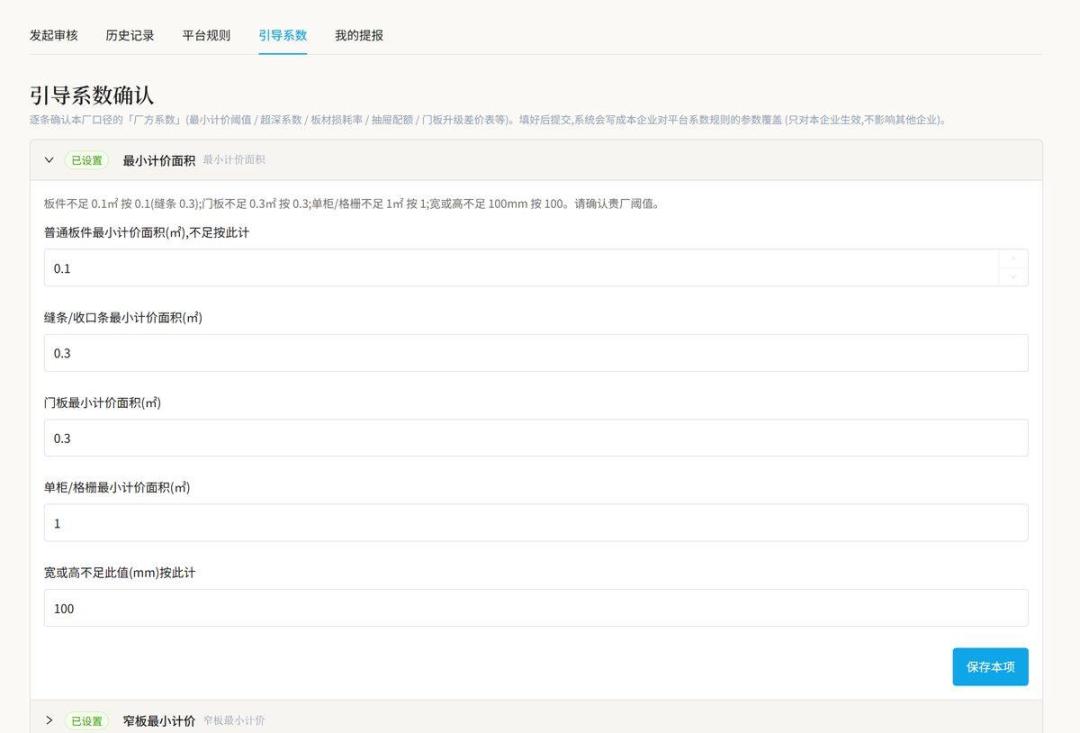Viewport: 1080px width, 733px height.
Task: Open the 发起审核 tab
Action: tap(54, 35)
